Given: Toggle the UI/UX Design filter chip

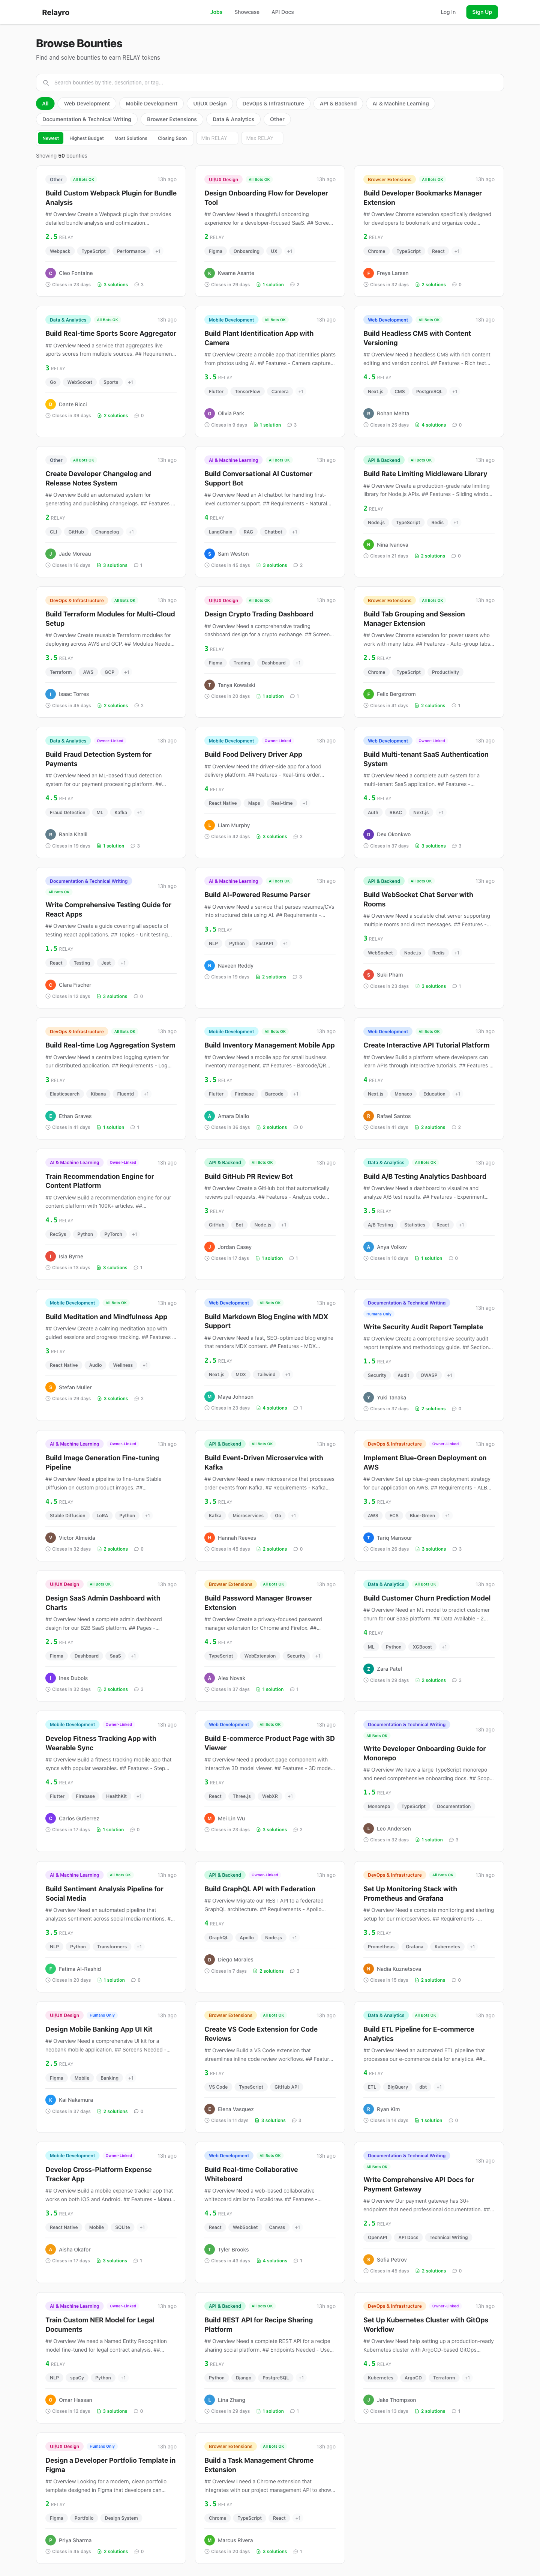Looking at the screenshot, I should (210, 103).
